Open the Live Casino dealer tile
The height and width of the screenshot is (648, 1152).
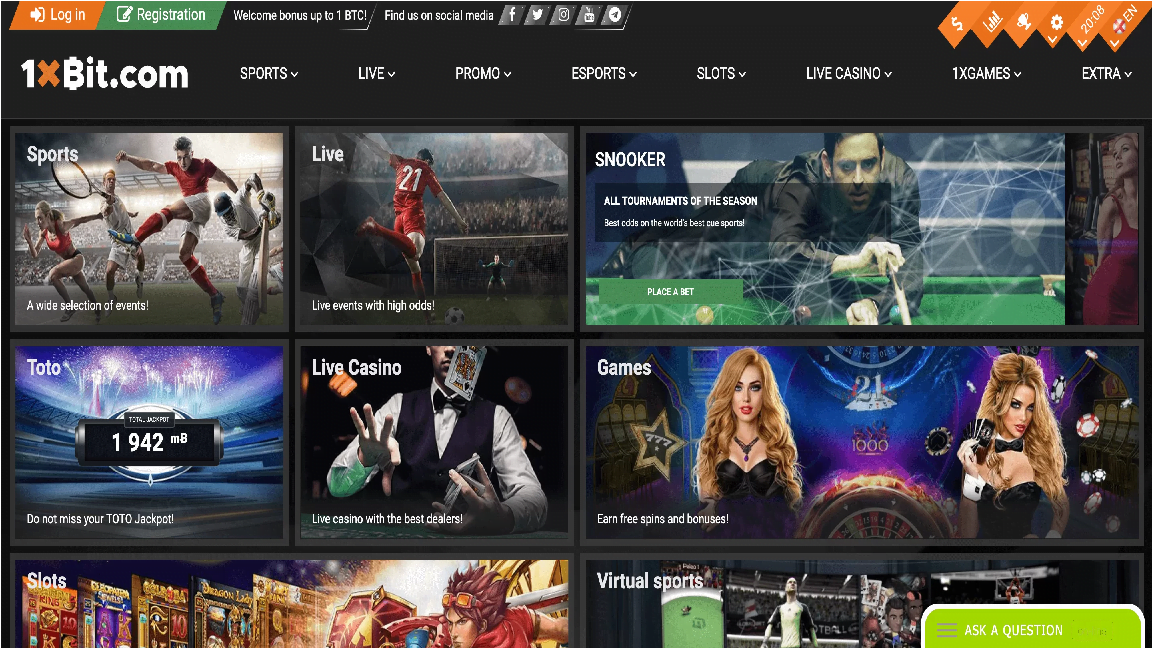(434, 442)
